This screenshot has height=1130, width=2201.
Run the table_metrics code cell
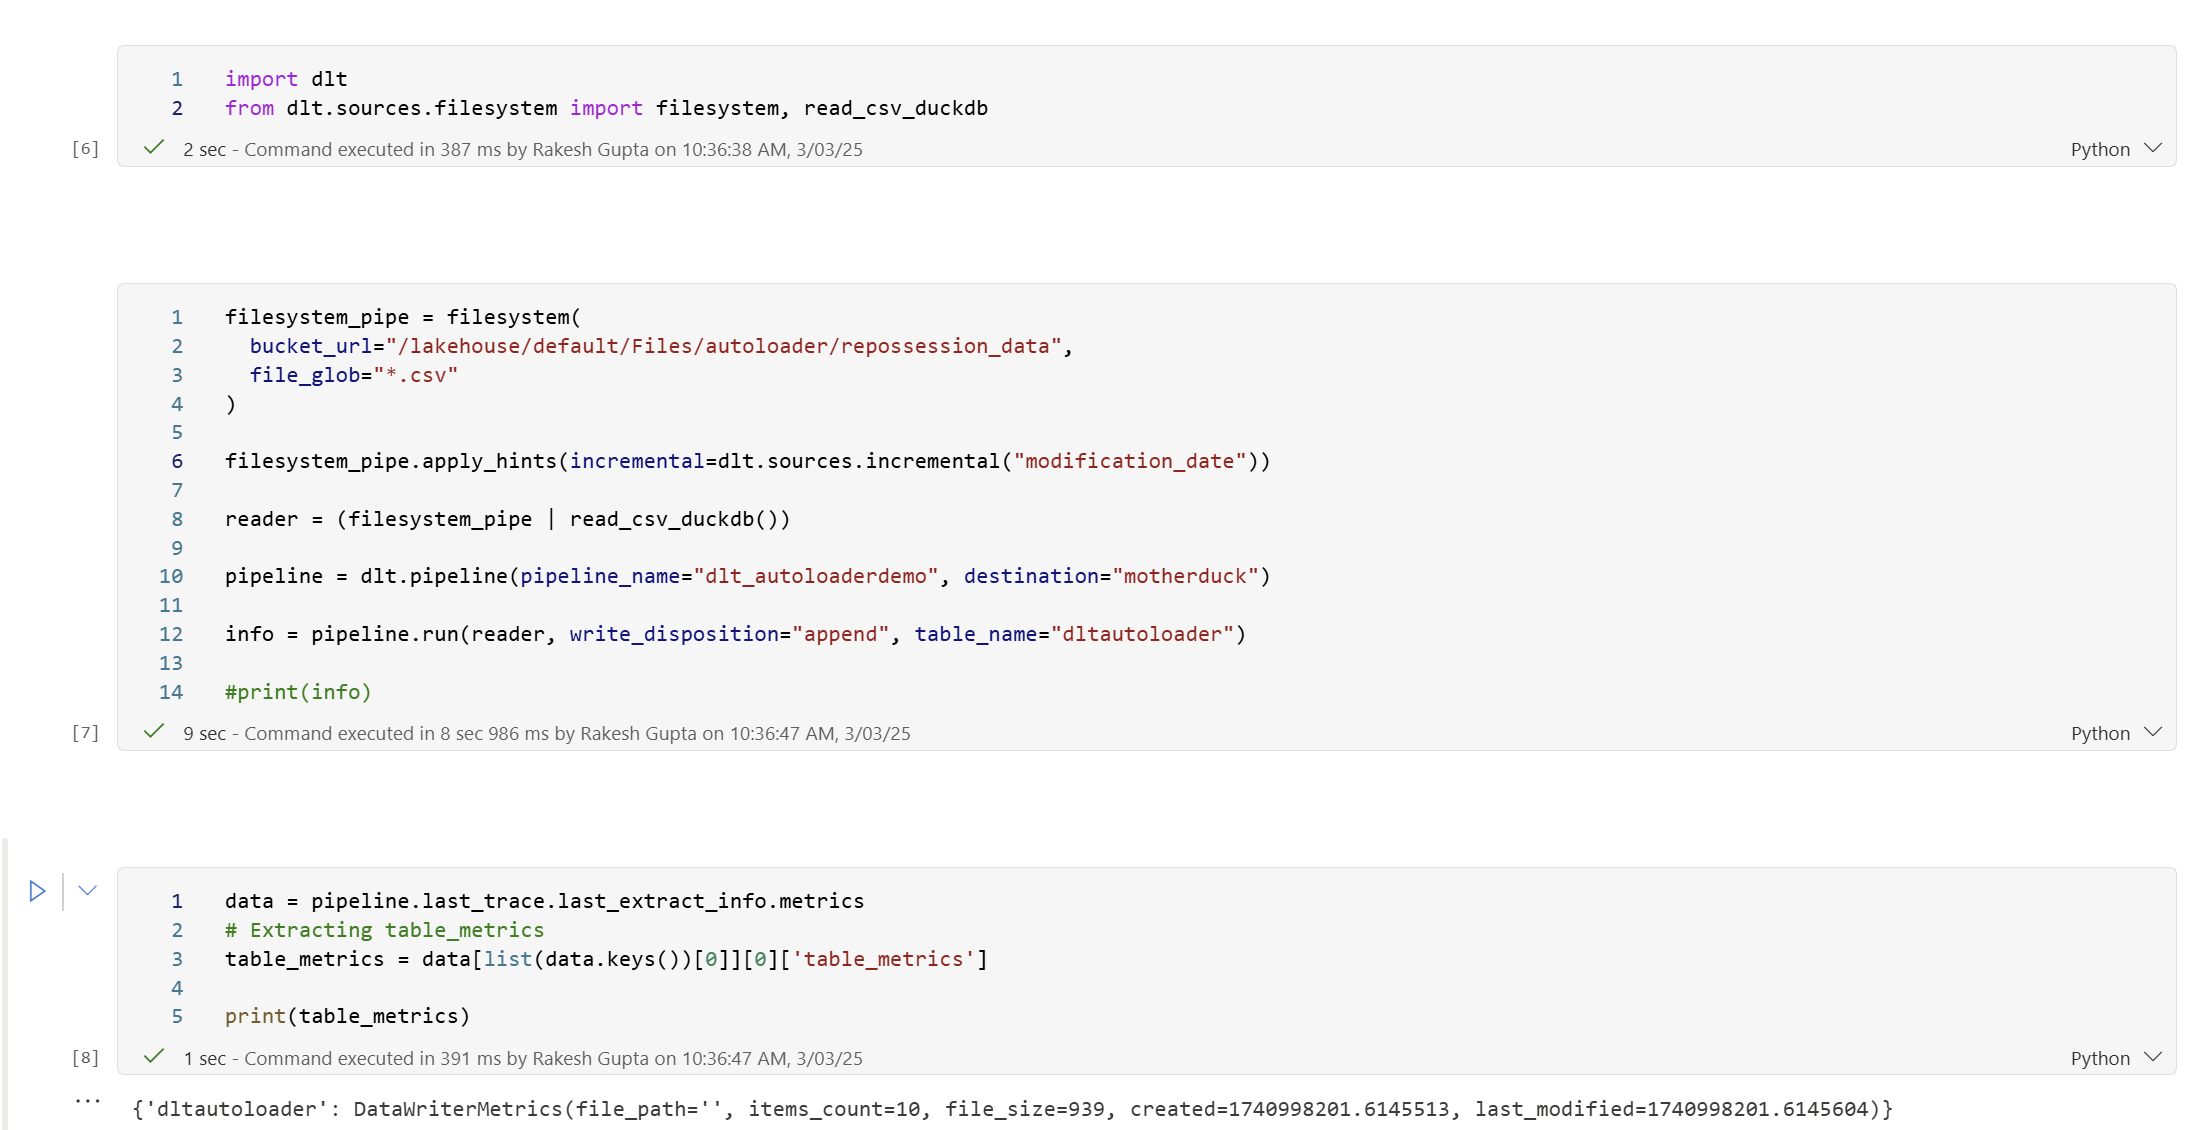(38, 890)
